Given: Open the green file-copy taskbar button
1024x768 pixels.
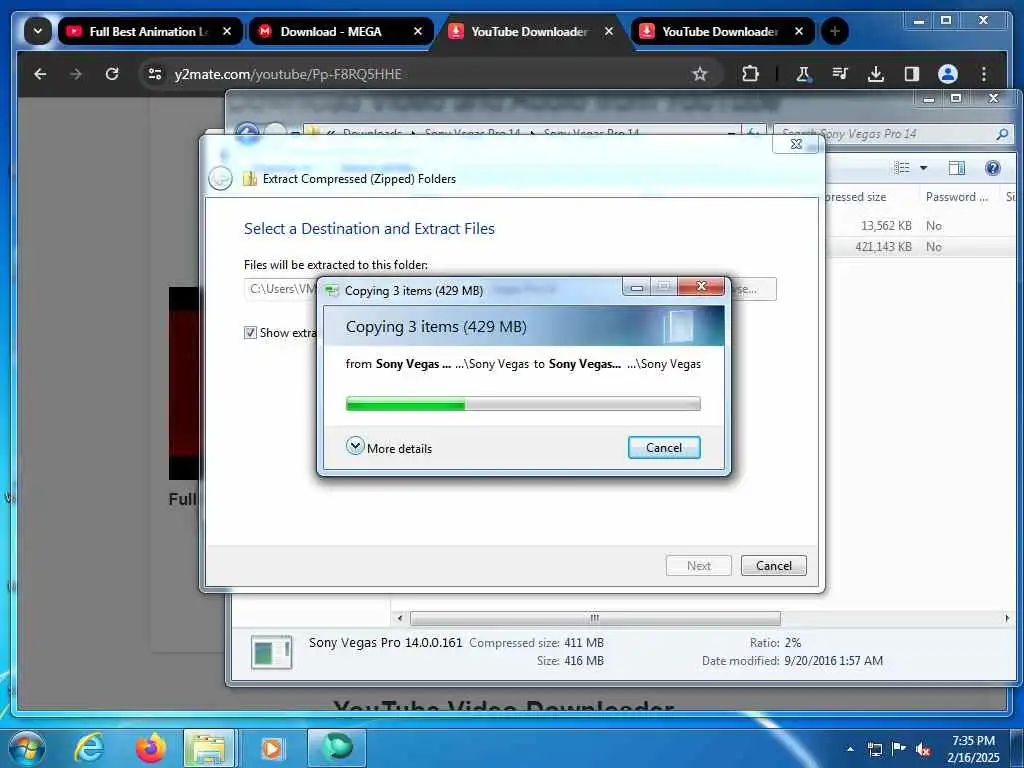Looking at the screenshot, I should [336, 748].
